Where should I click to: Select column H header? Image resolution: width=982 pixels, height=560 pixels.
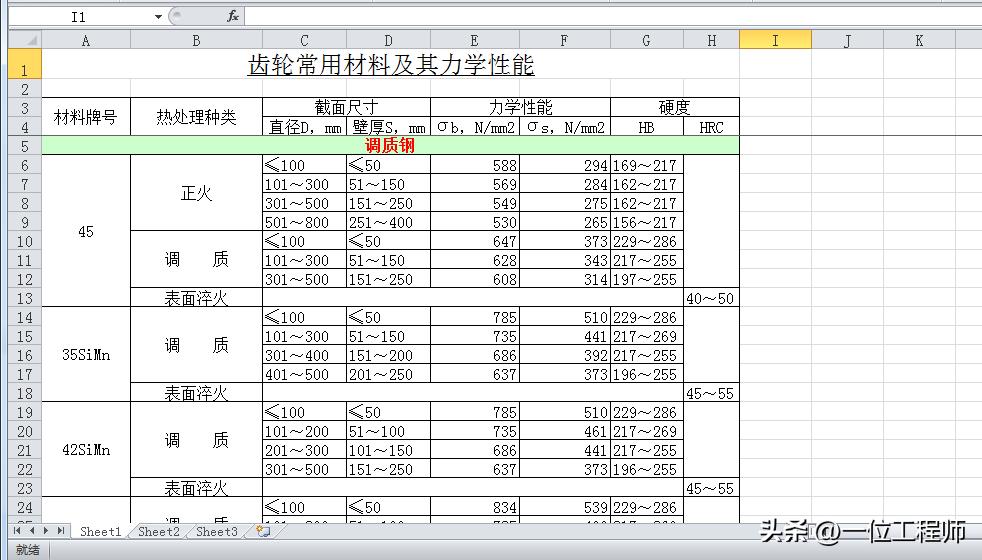click(711, 41)
